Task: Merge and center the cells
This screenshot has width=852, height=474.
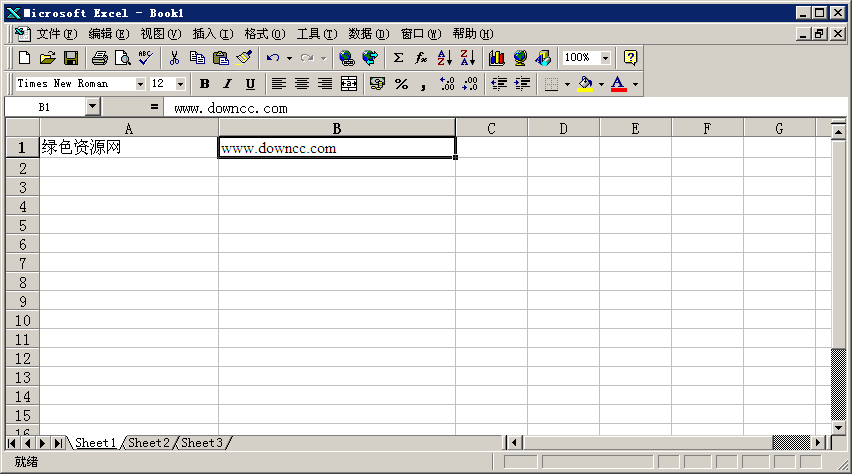Action: click(x=349, y=84)
